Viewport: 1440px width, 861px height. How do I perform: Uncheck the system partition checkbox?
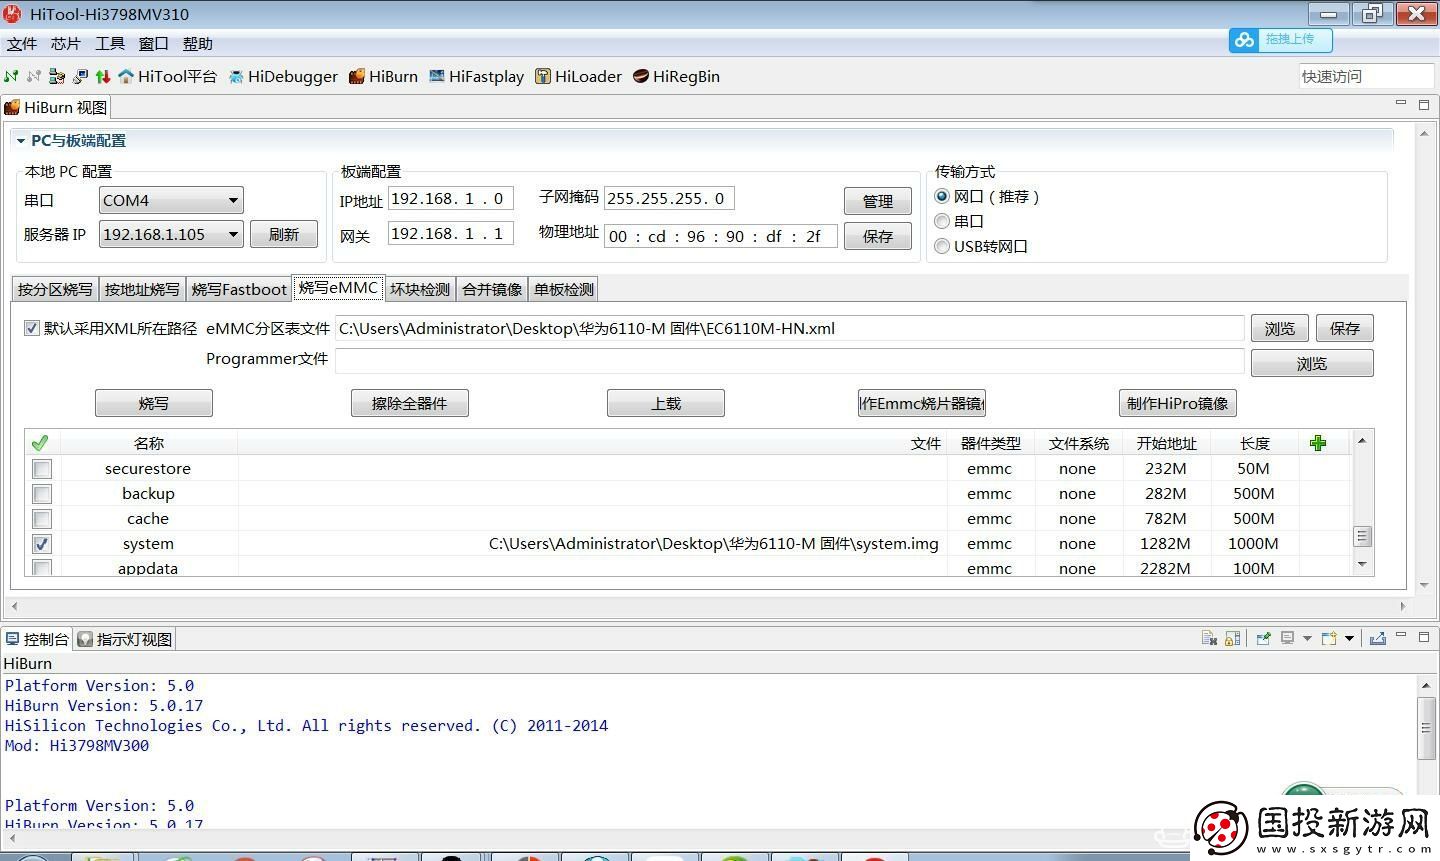(x=42, y=544)
